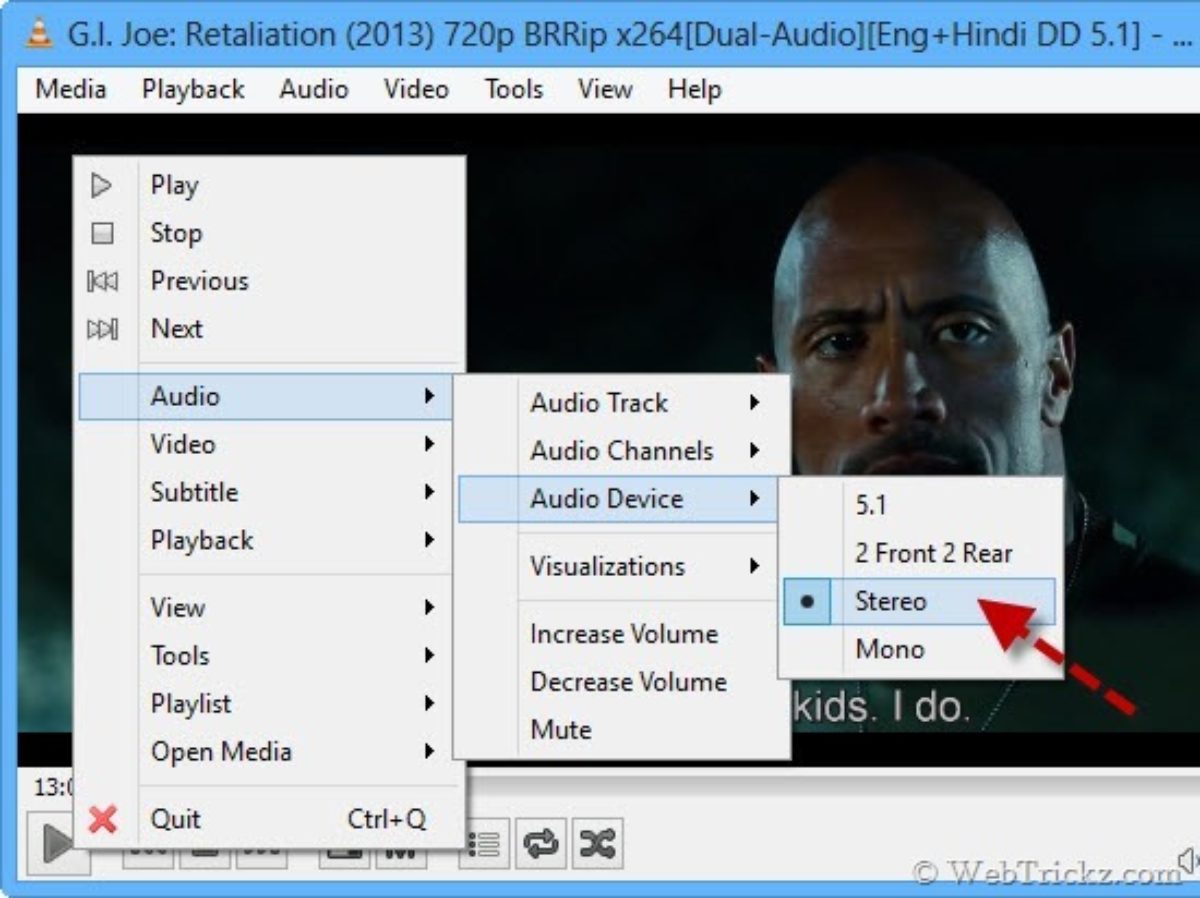Click the Previous track icon in menu
Screen dimensions: 1200x898
(x=102, y=282)
